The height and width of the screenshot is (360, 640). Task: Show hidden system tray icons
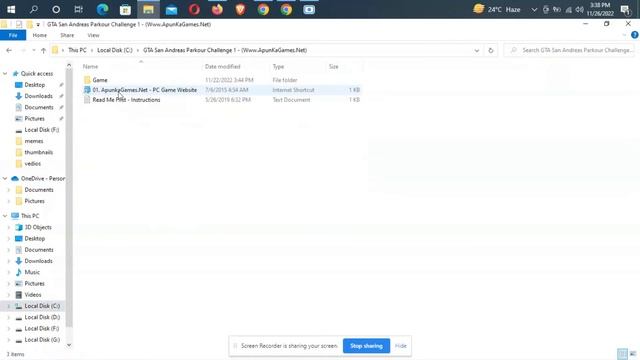tap(534, 9)
